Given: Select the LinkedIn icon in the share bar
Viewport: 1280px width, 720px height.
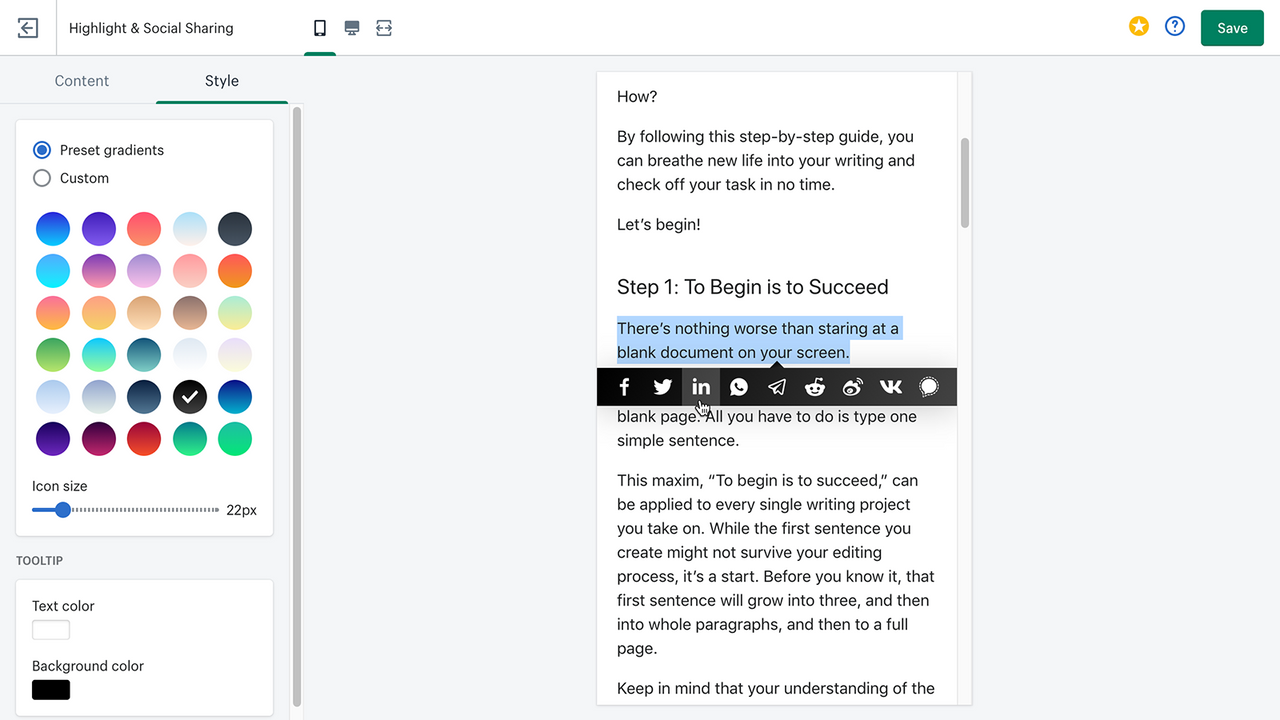Looking at the screenshot, I should [x=700, y=386].
